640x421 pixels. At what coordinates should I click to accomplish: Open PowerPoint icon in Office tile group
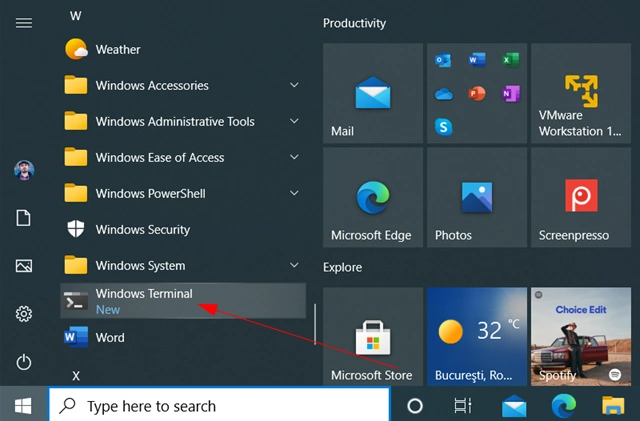coord(477,94)
